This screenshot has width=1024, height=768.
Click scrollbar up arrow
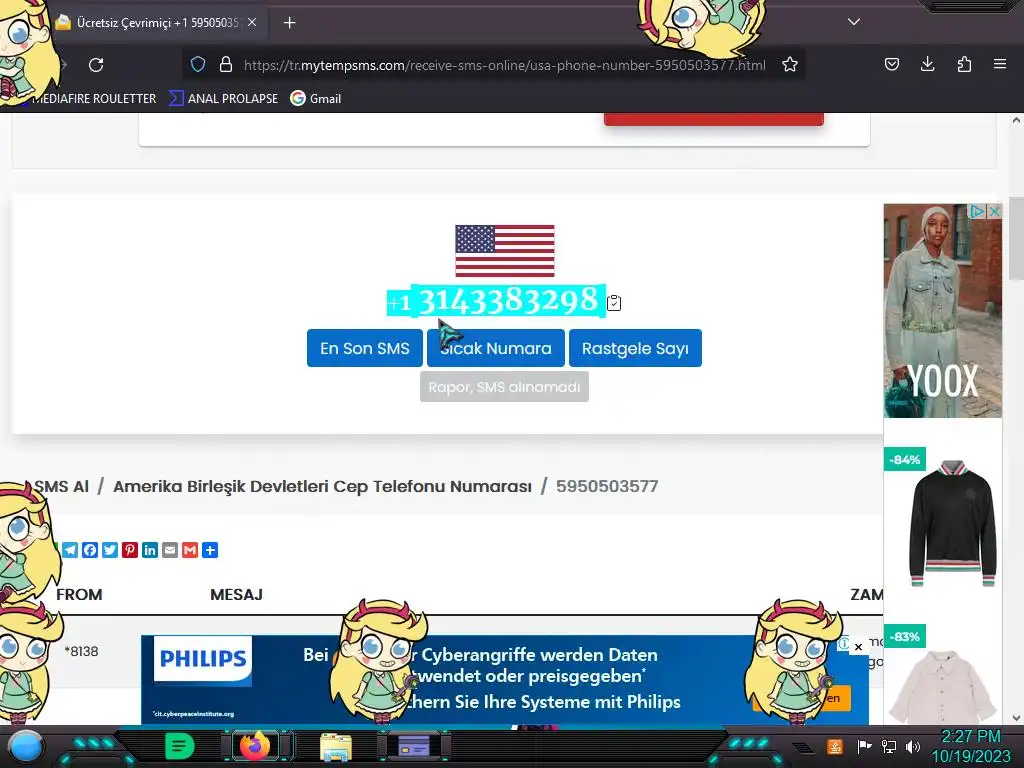point(1016,120)
